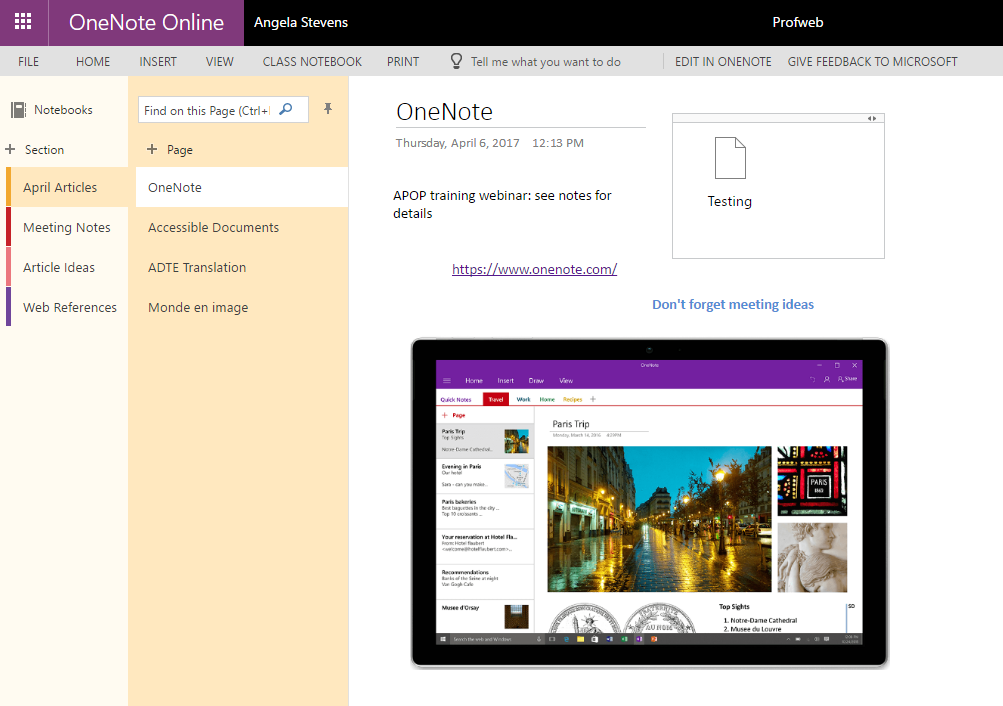The height and width of the screenshot is (706, 1003).
Task: Switch to the HOME tab
Action: point(93,61)
